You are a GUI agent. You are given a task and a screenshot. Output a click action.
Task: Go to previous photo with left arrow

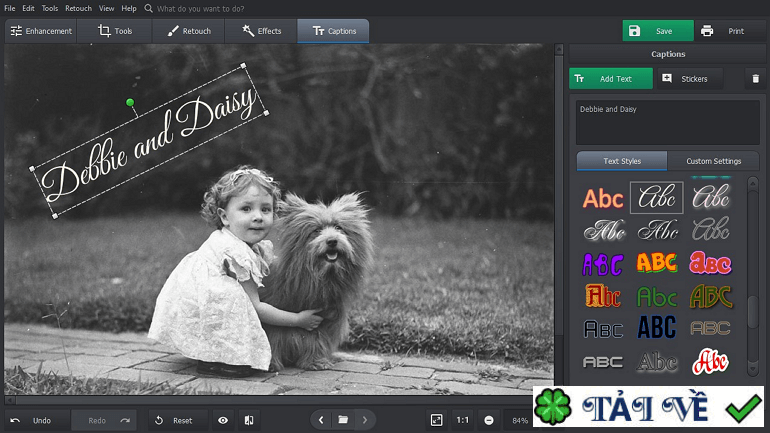[320, 420]
